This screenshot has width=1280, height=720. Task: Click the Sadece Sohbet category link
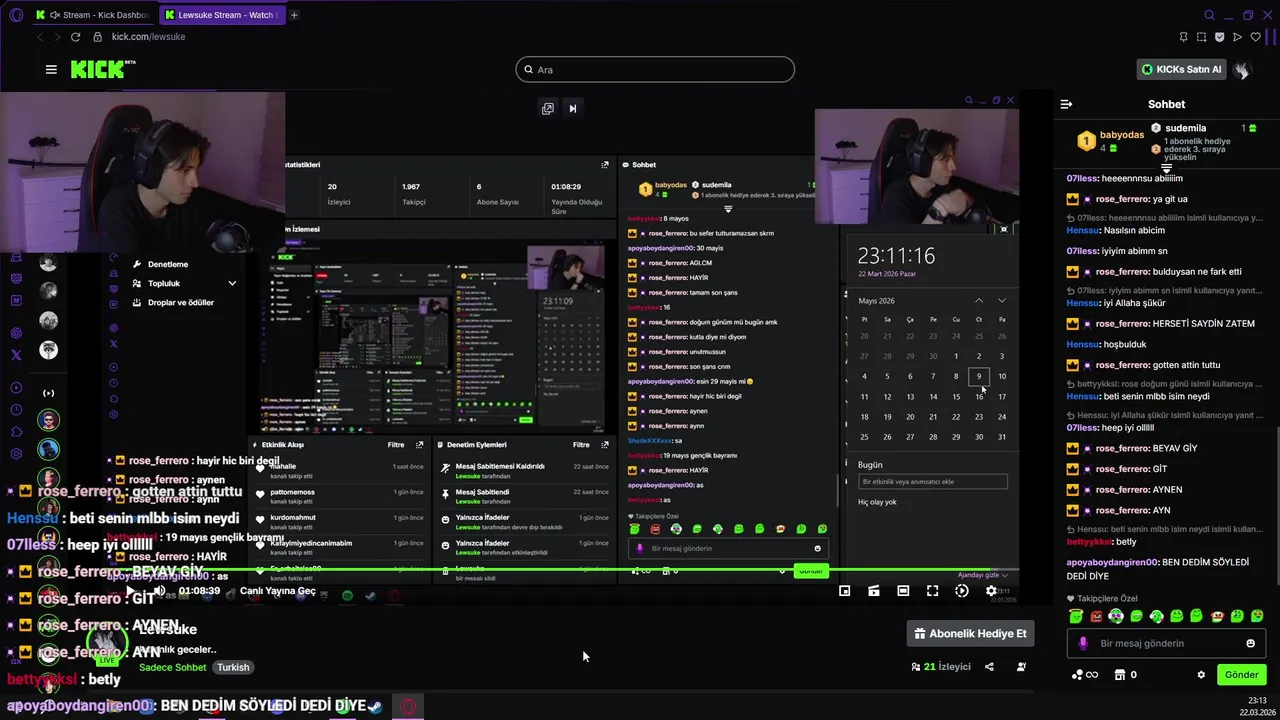tap(173, 667)
